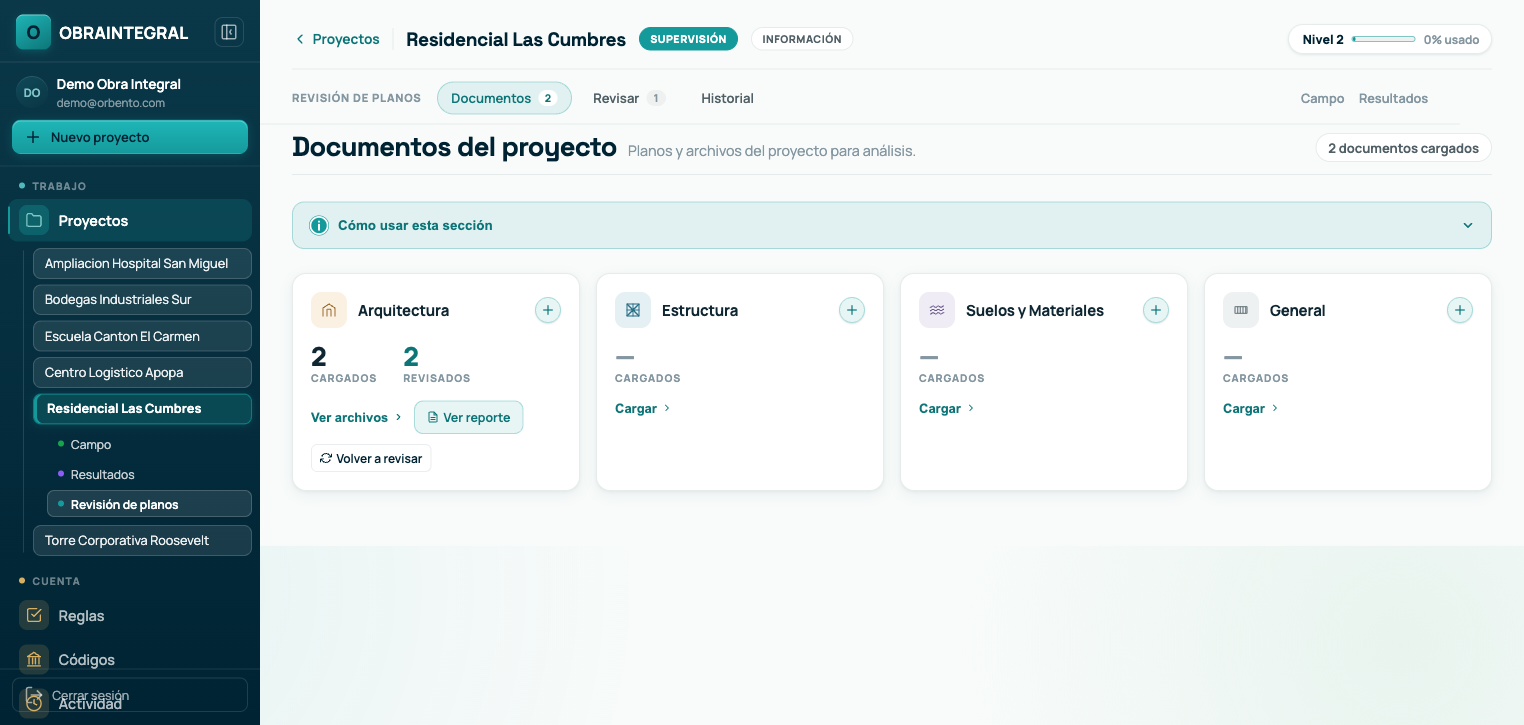Viewport: 1524px width, 725px height.
Task: Click the Volver a revisar button
Action: (x=371, y=458)
